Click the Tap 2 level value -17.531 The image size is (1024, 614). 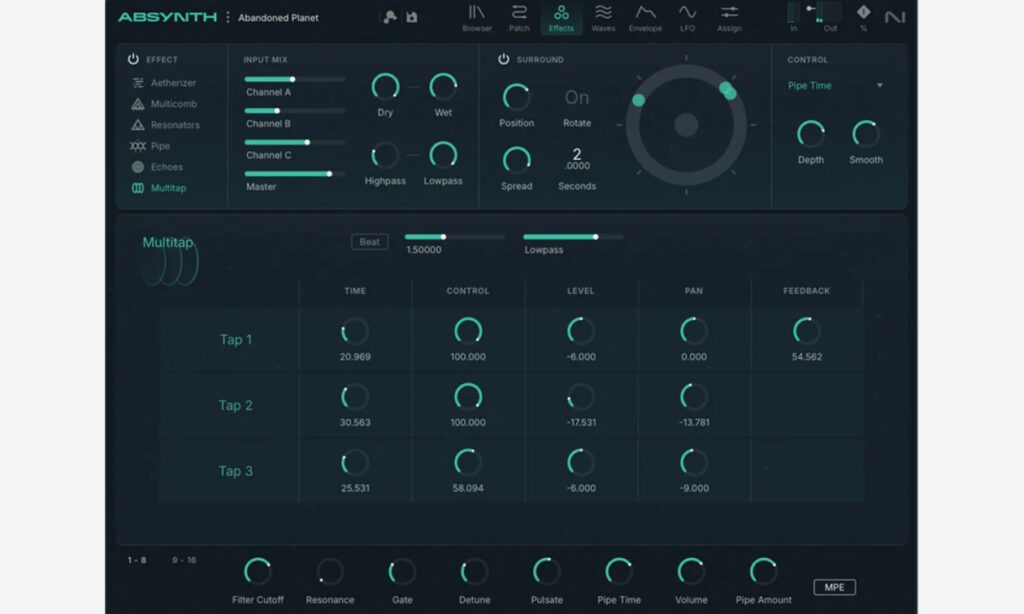tap(581, 423)
